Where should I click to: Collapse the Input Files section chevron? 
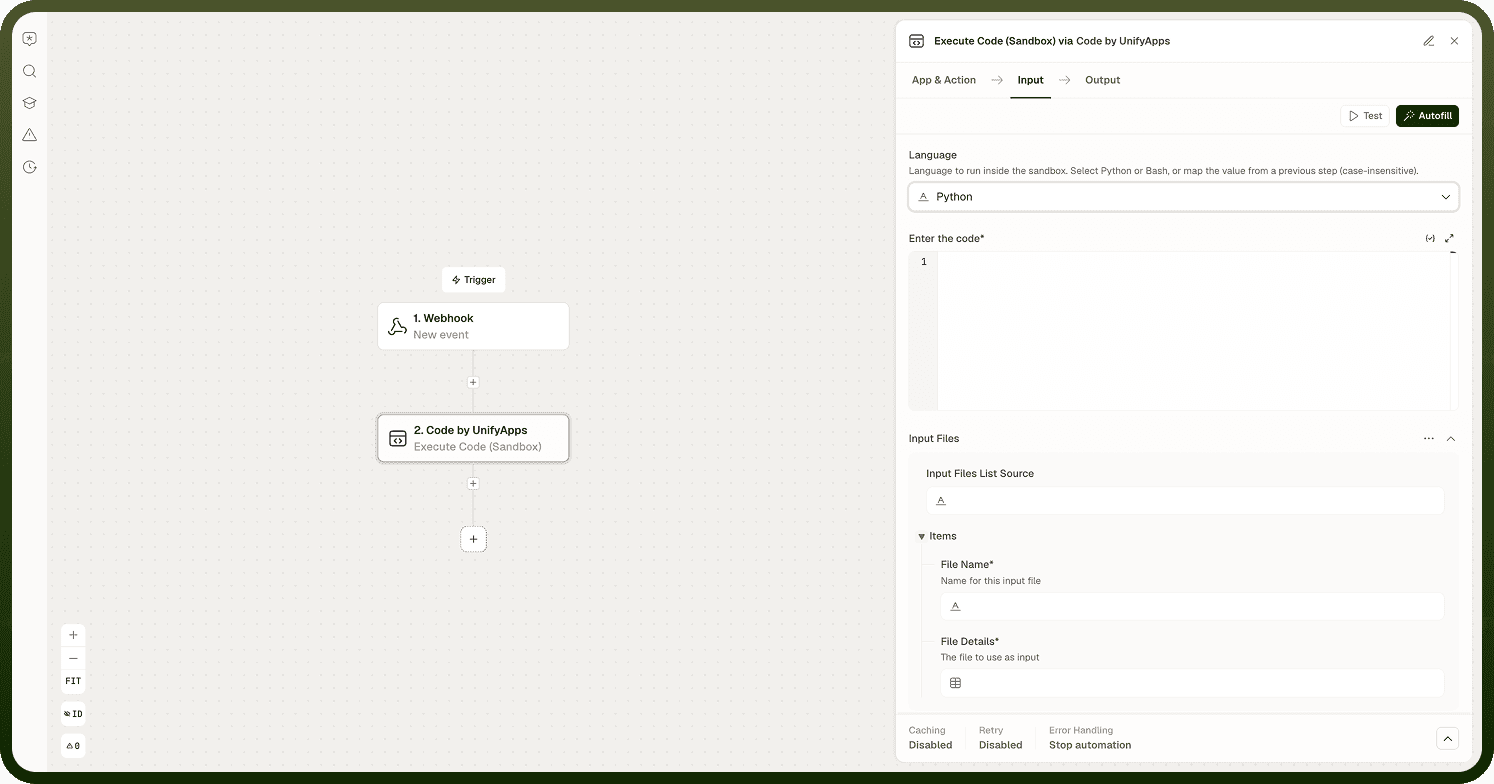point(1451,439)
